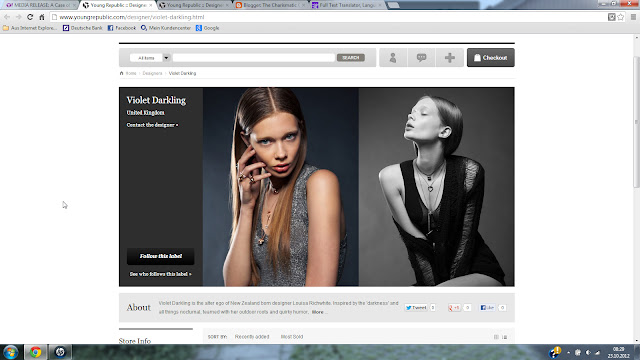The height and width of the screenshot is (360, 640).
Task: Open the HP application in taskbar
Action: tap(60, 352)
